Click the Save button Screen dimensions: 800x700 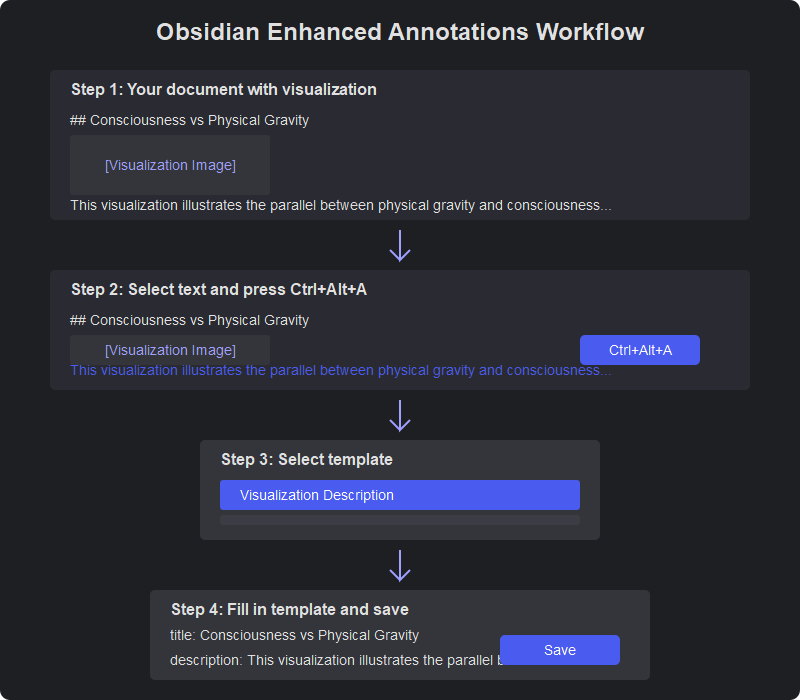pos(560,650)
